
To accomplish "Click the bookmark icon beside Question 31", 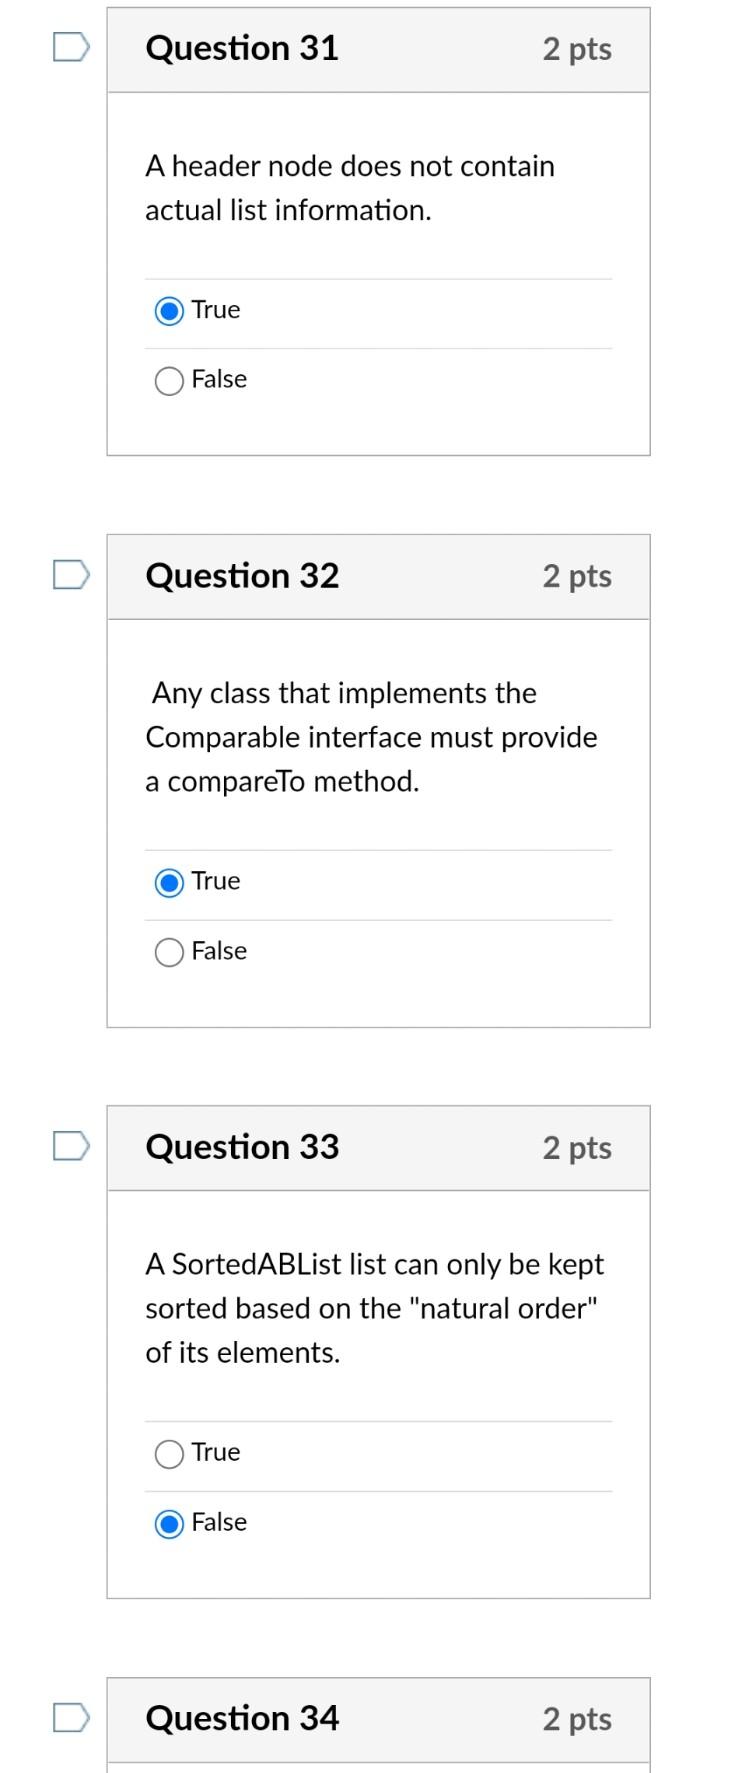I will pos(70,45).
